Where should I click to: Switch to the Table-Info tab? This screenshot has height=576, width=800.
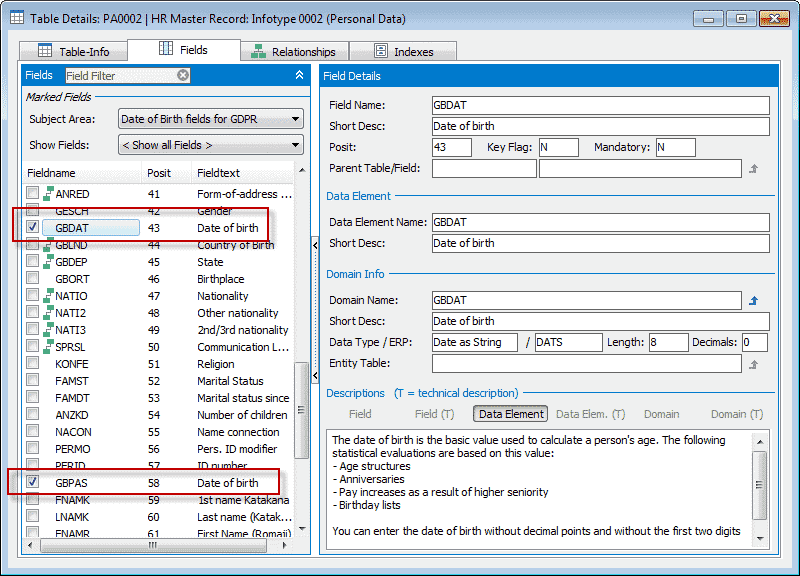pos(73,52)
